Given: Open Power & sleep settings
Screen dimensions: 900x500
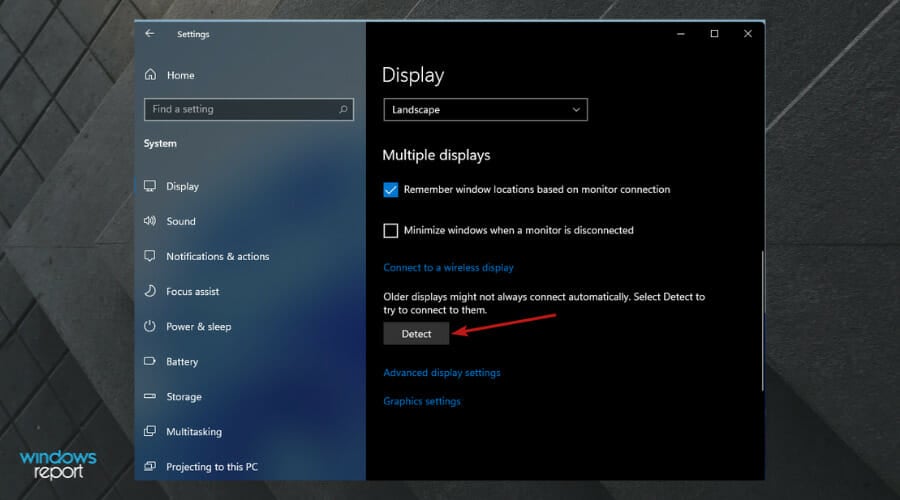Looking at the screenshot, I should 199,326.
